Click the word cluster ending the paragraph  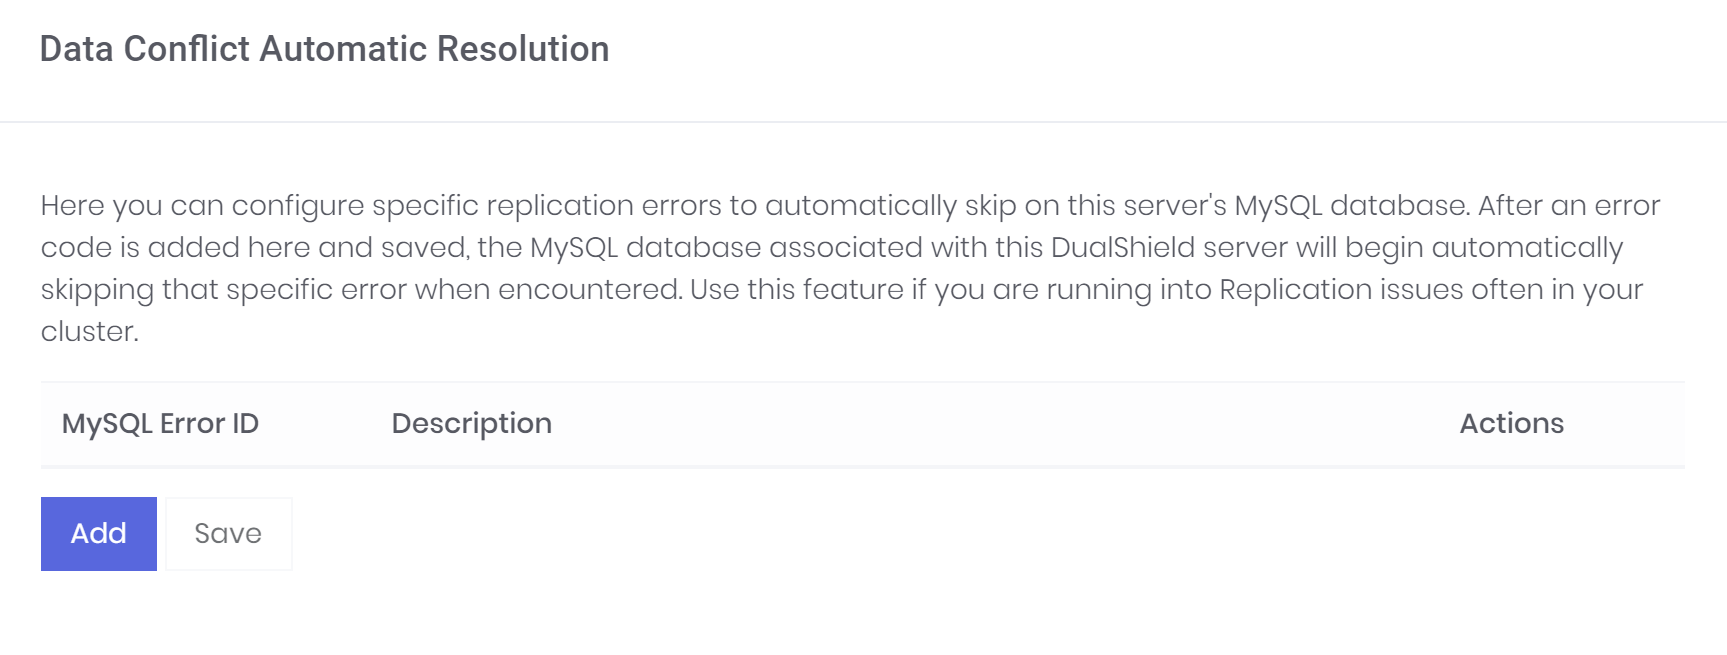click(x=86, y=332)
